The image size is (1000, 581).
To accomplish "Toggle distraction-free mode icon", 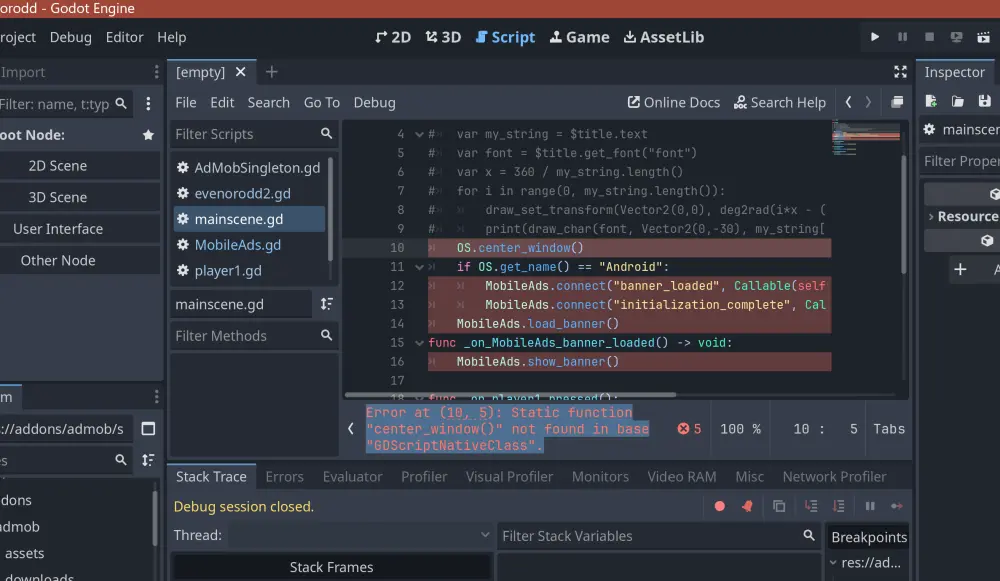I will [900, 72].
